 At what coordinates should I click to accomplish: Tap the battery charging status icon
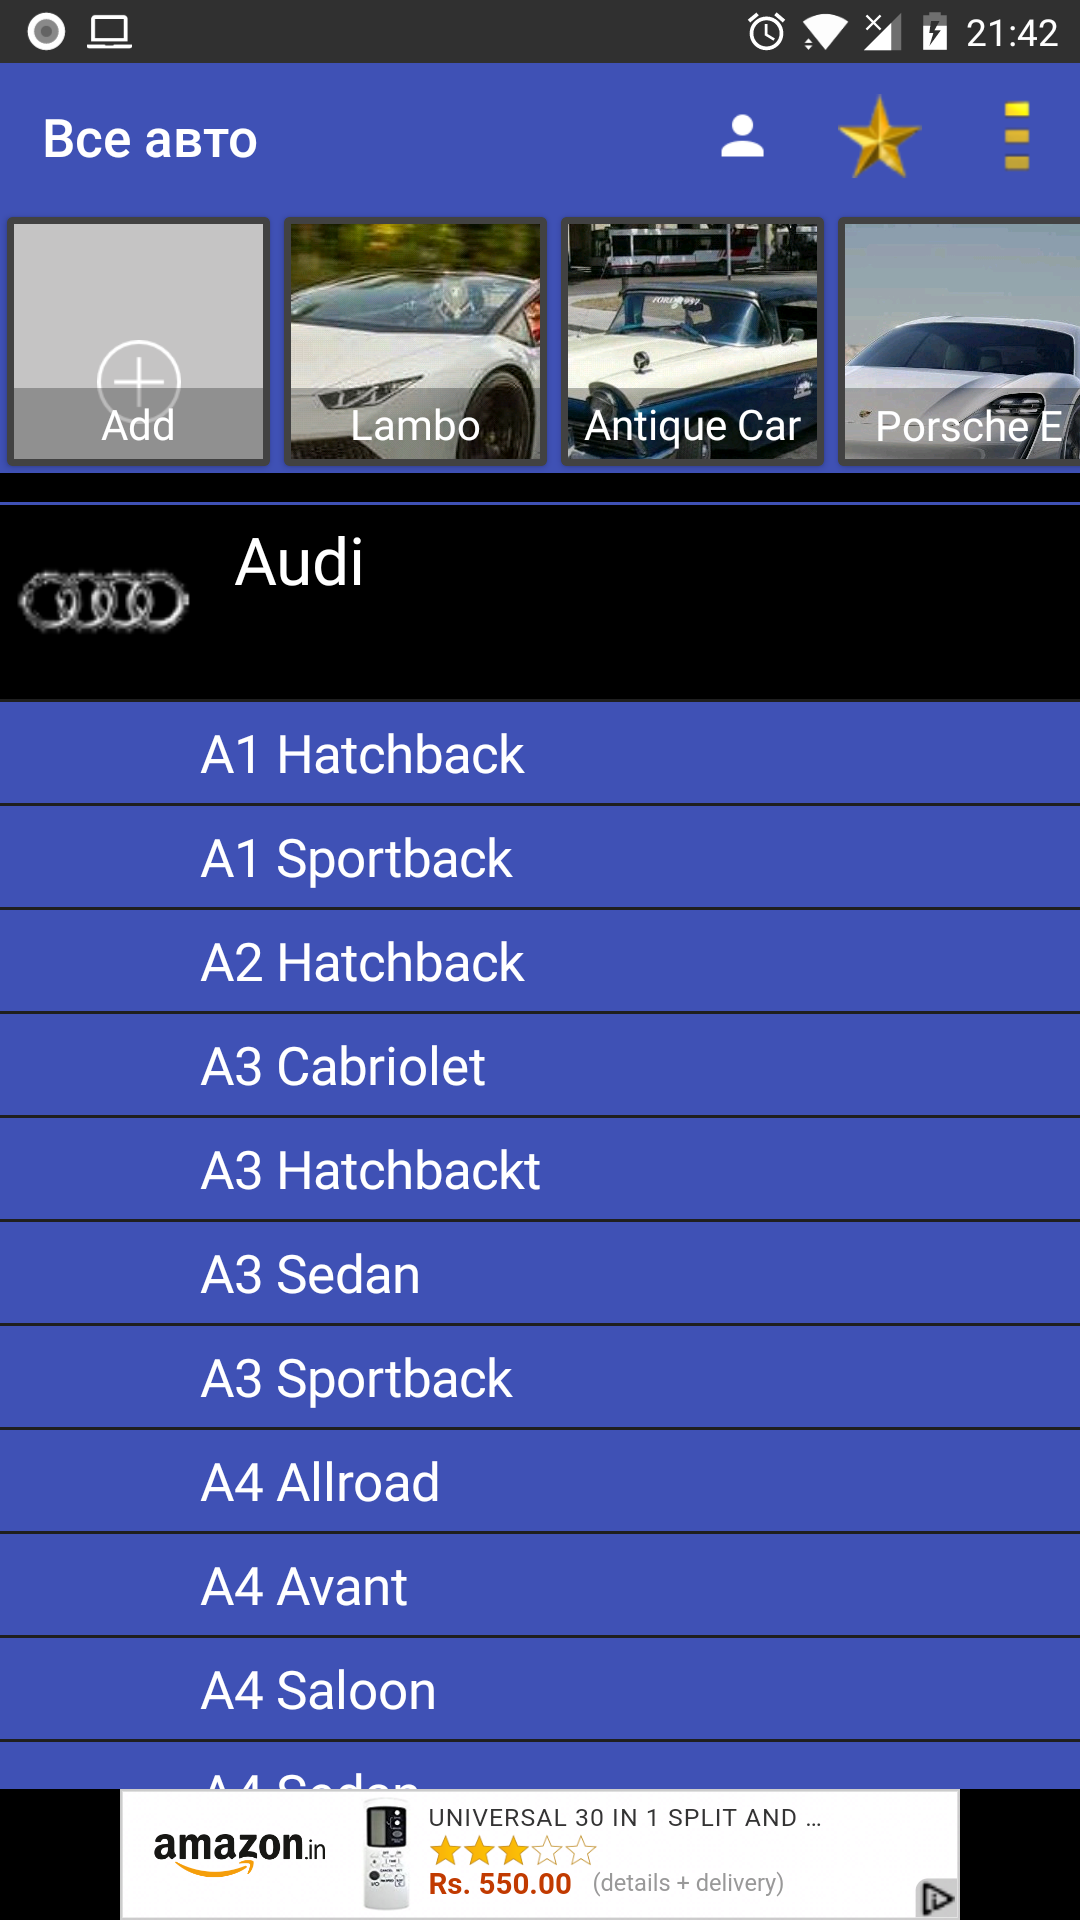[x=934, y=32]
